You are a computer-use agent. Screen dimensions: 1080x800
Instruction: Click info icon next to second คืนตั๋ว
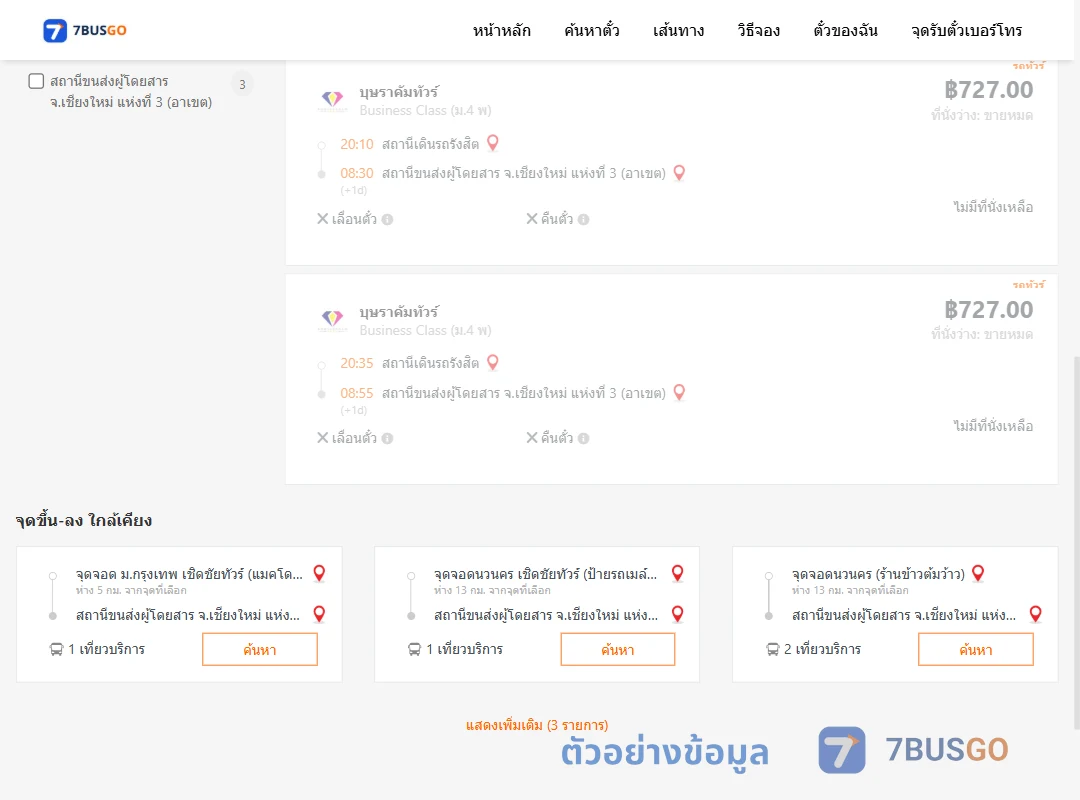coord(583,438)
